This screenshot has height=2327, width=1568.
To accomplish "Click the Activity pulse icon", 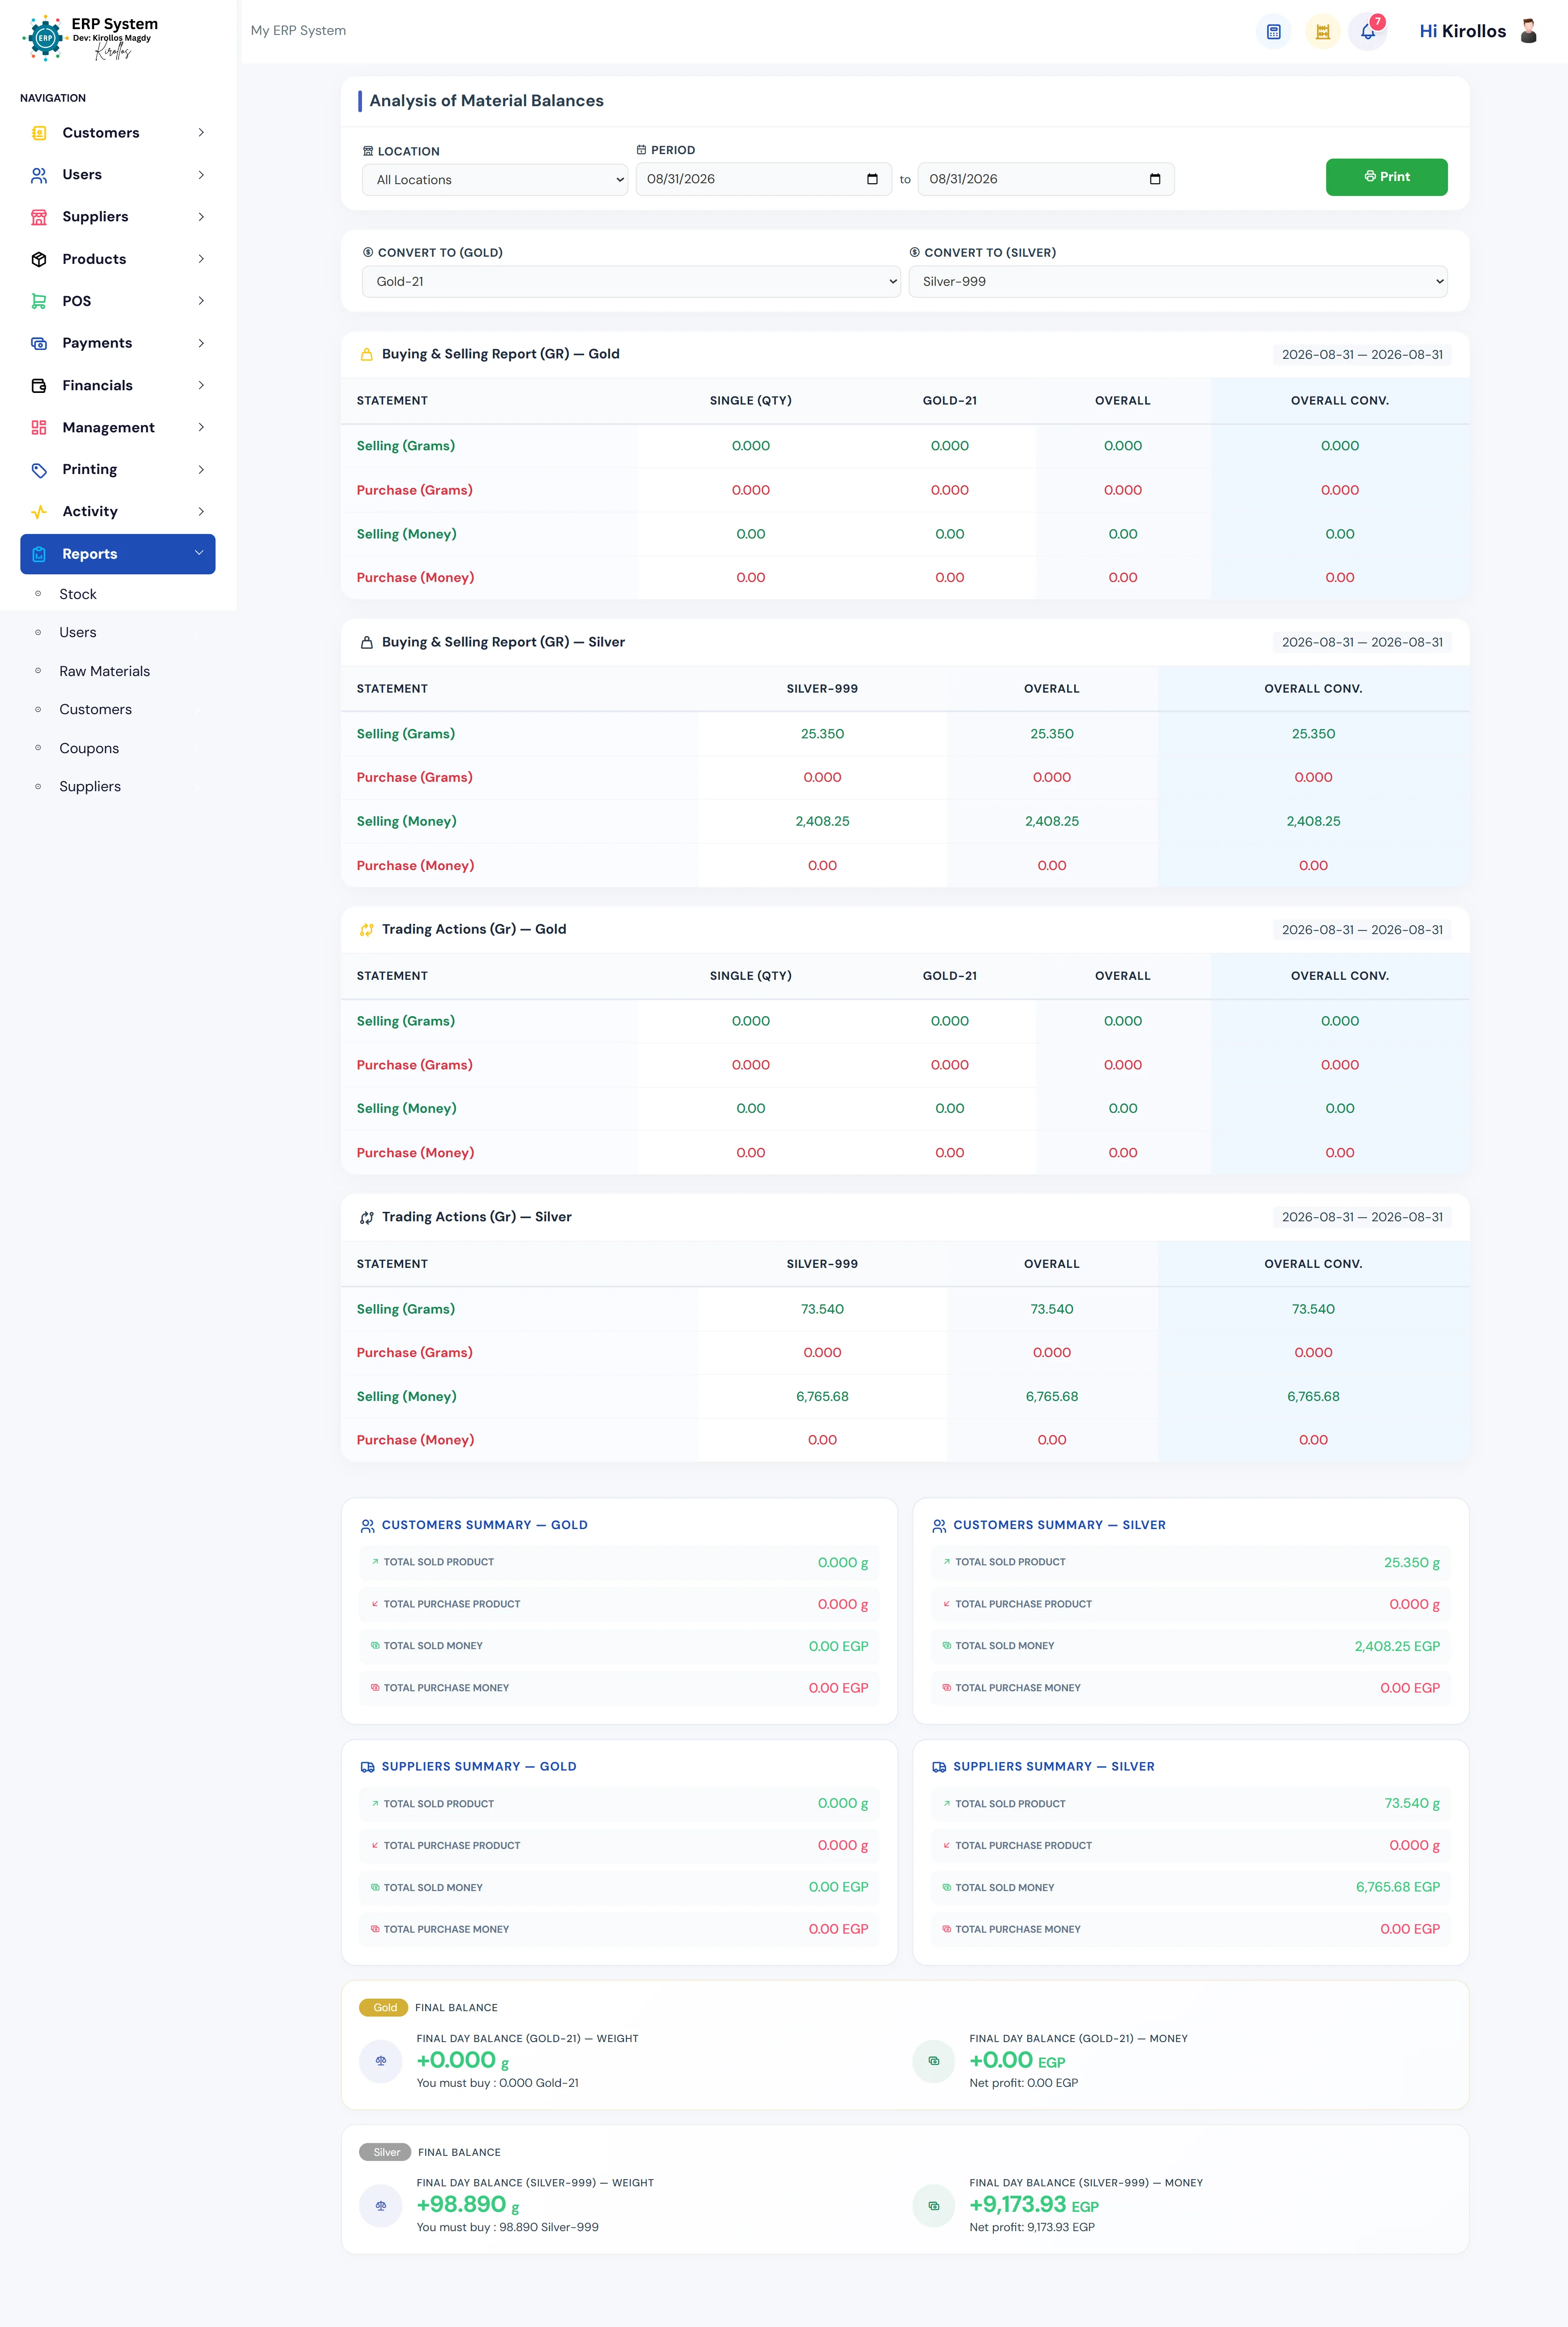I will tap(39, 511).
